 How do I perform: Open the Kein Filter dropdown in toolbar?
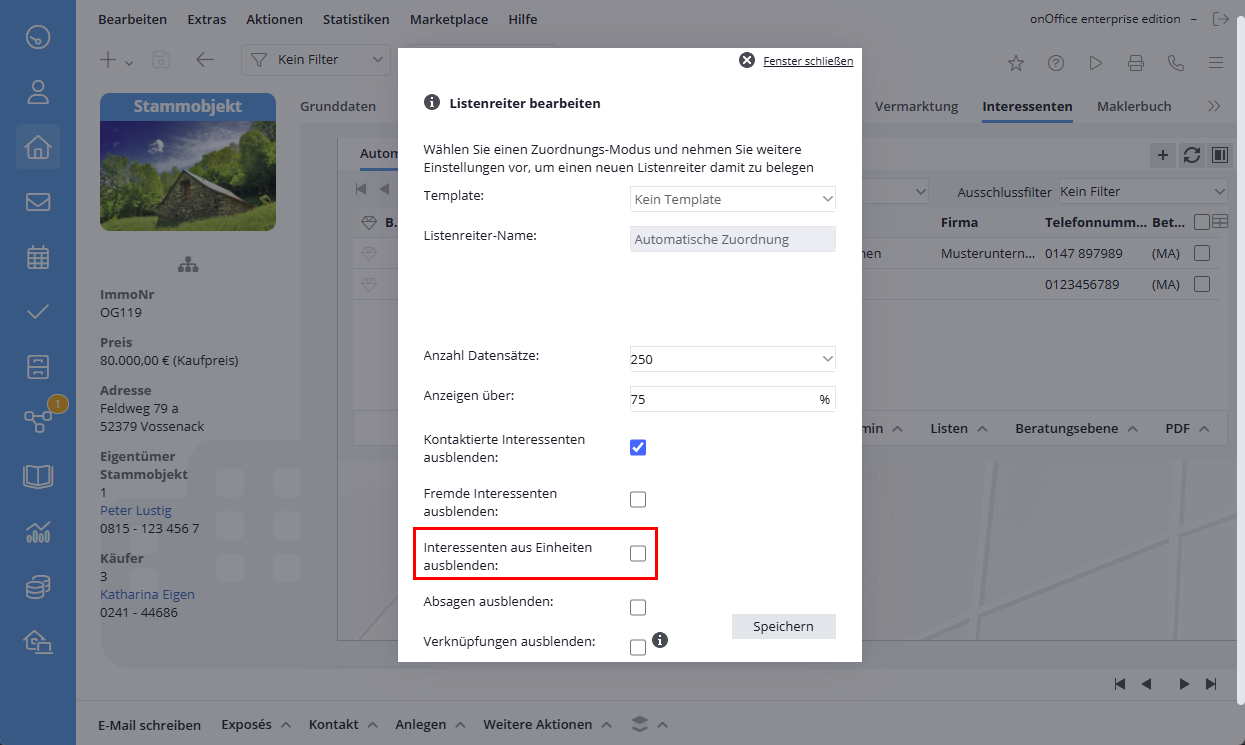coord(315,60)
